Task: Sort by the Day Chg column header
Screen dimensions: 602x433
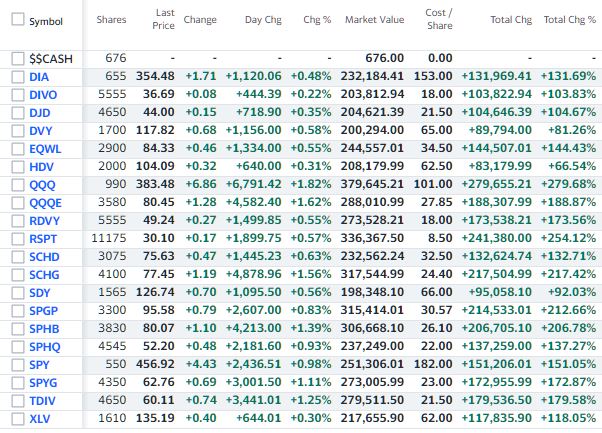Action: pos(262,20)
